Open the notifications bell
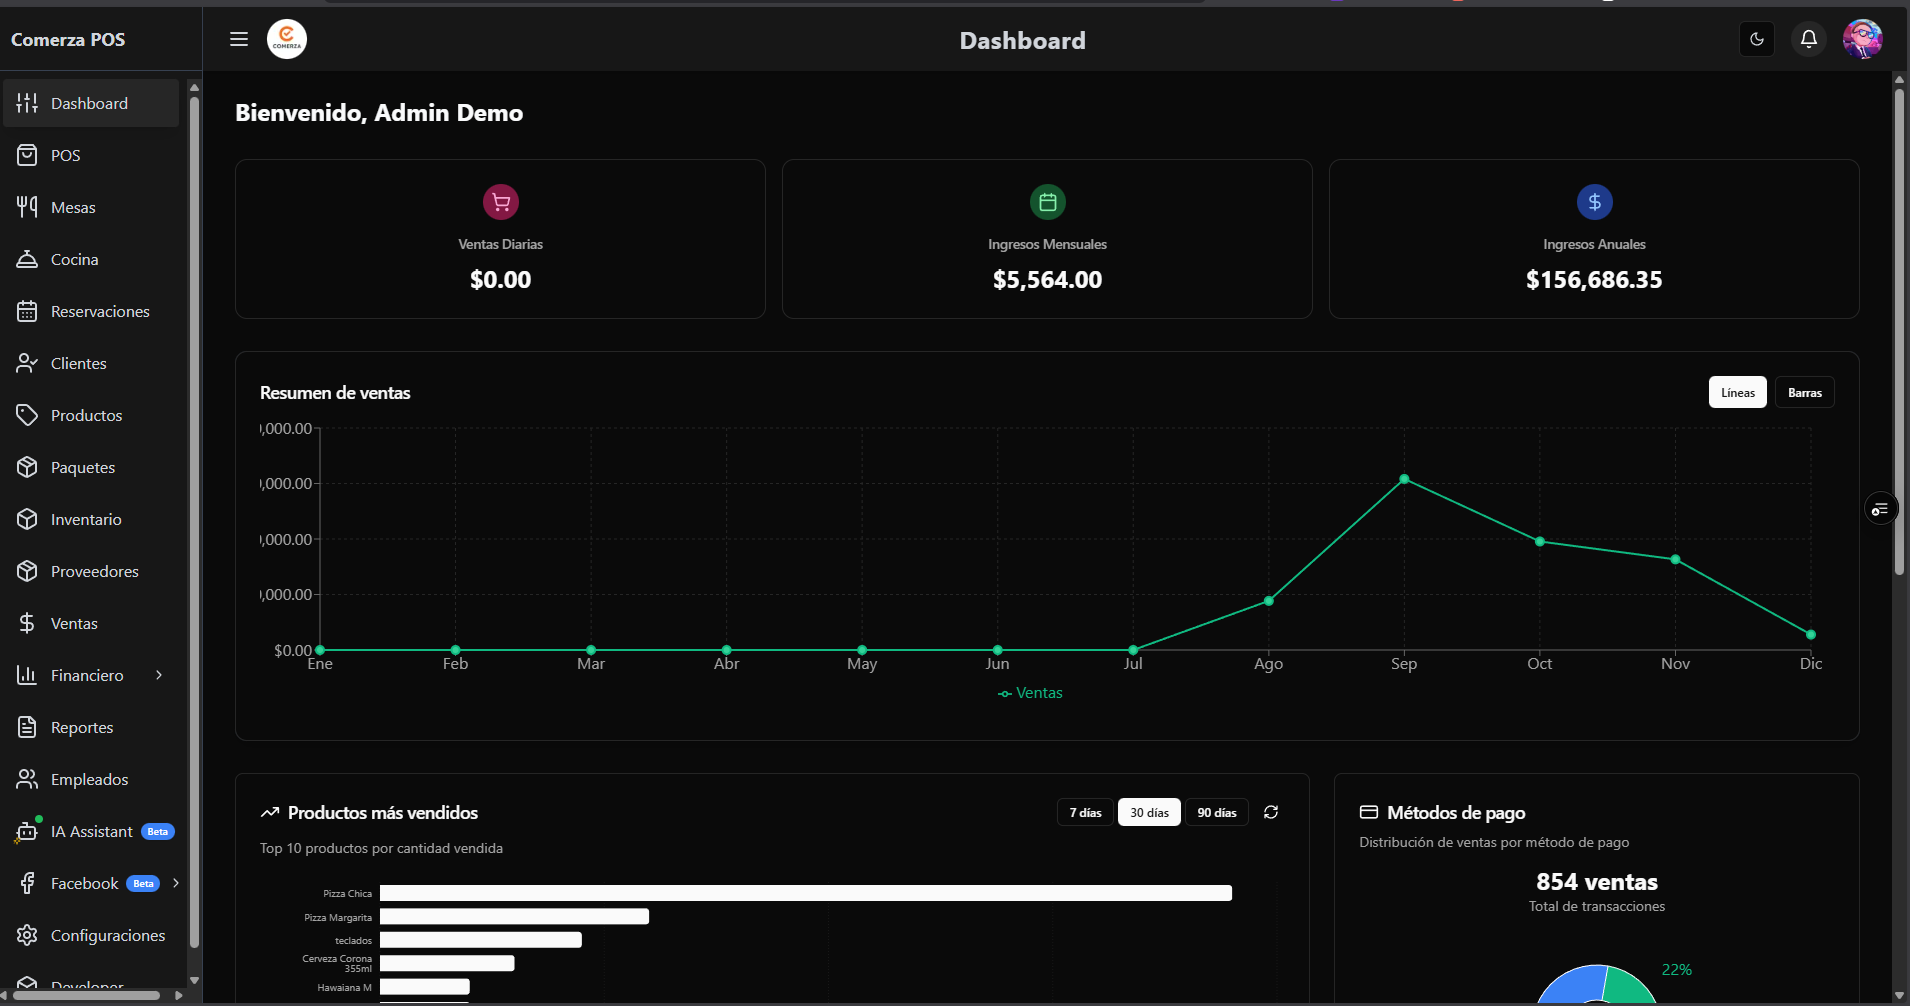1910x1006 pixels. click(1809, 39)
